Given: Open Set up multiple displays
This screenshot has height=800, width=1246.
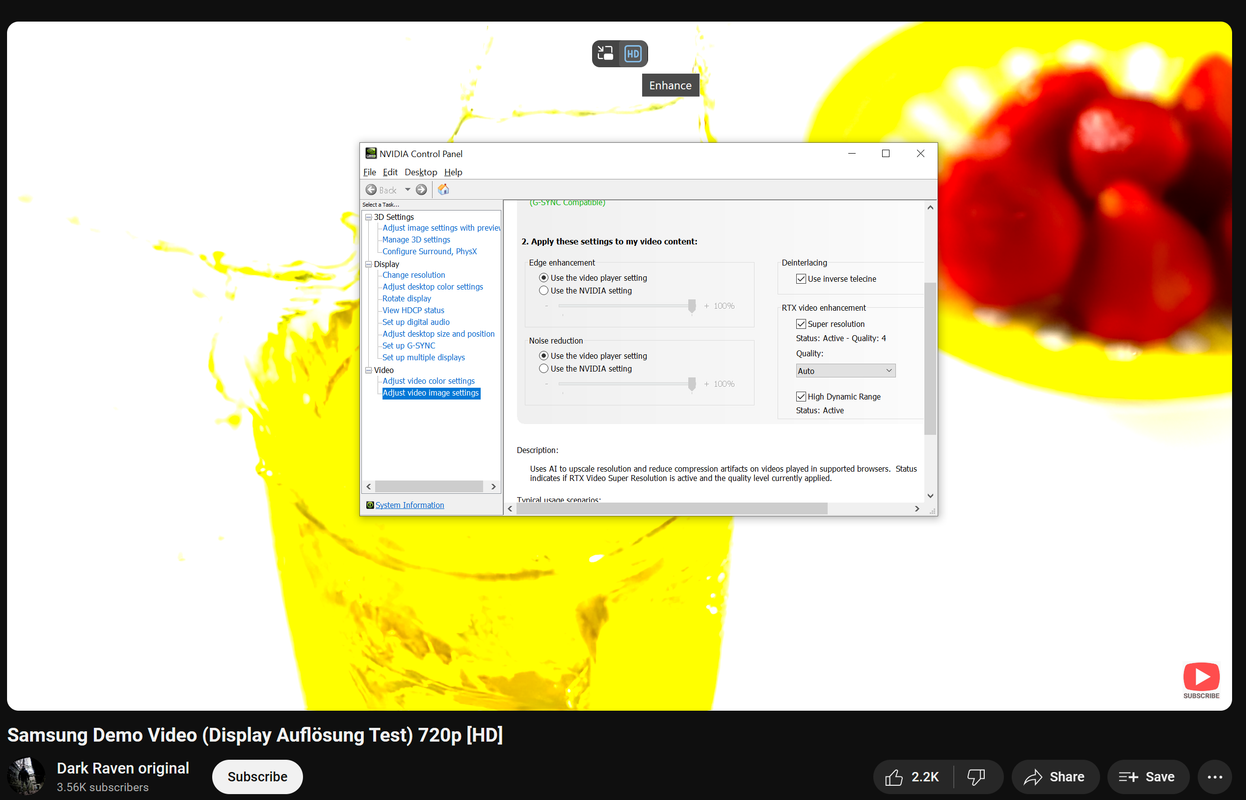Looking at the screenshot, I should click(x=424, y=358).
